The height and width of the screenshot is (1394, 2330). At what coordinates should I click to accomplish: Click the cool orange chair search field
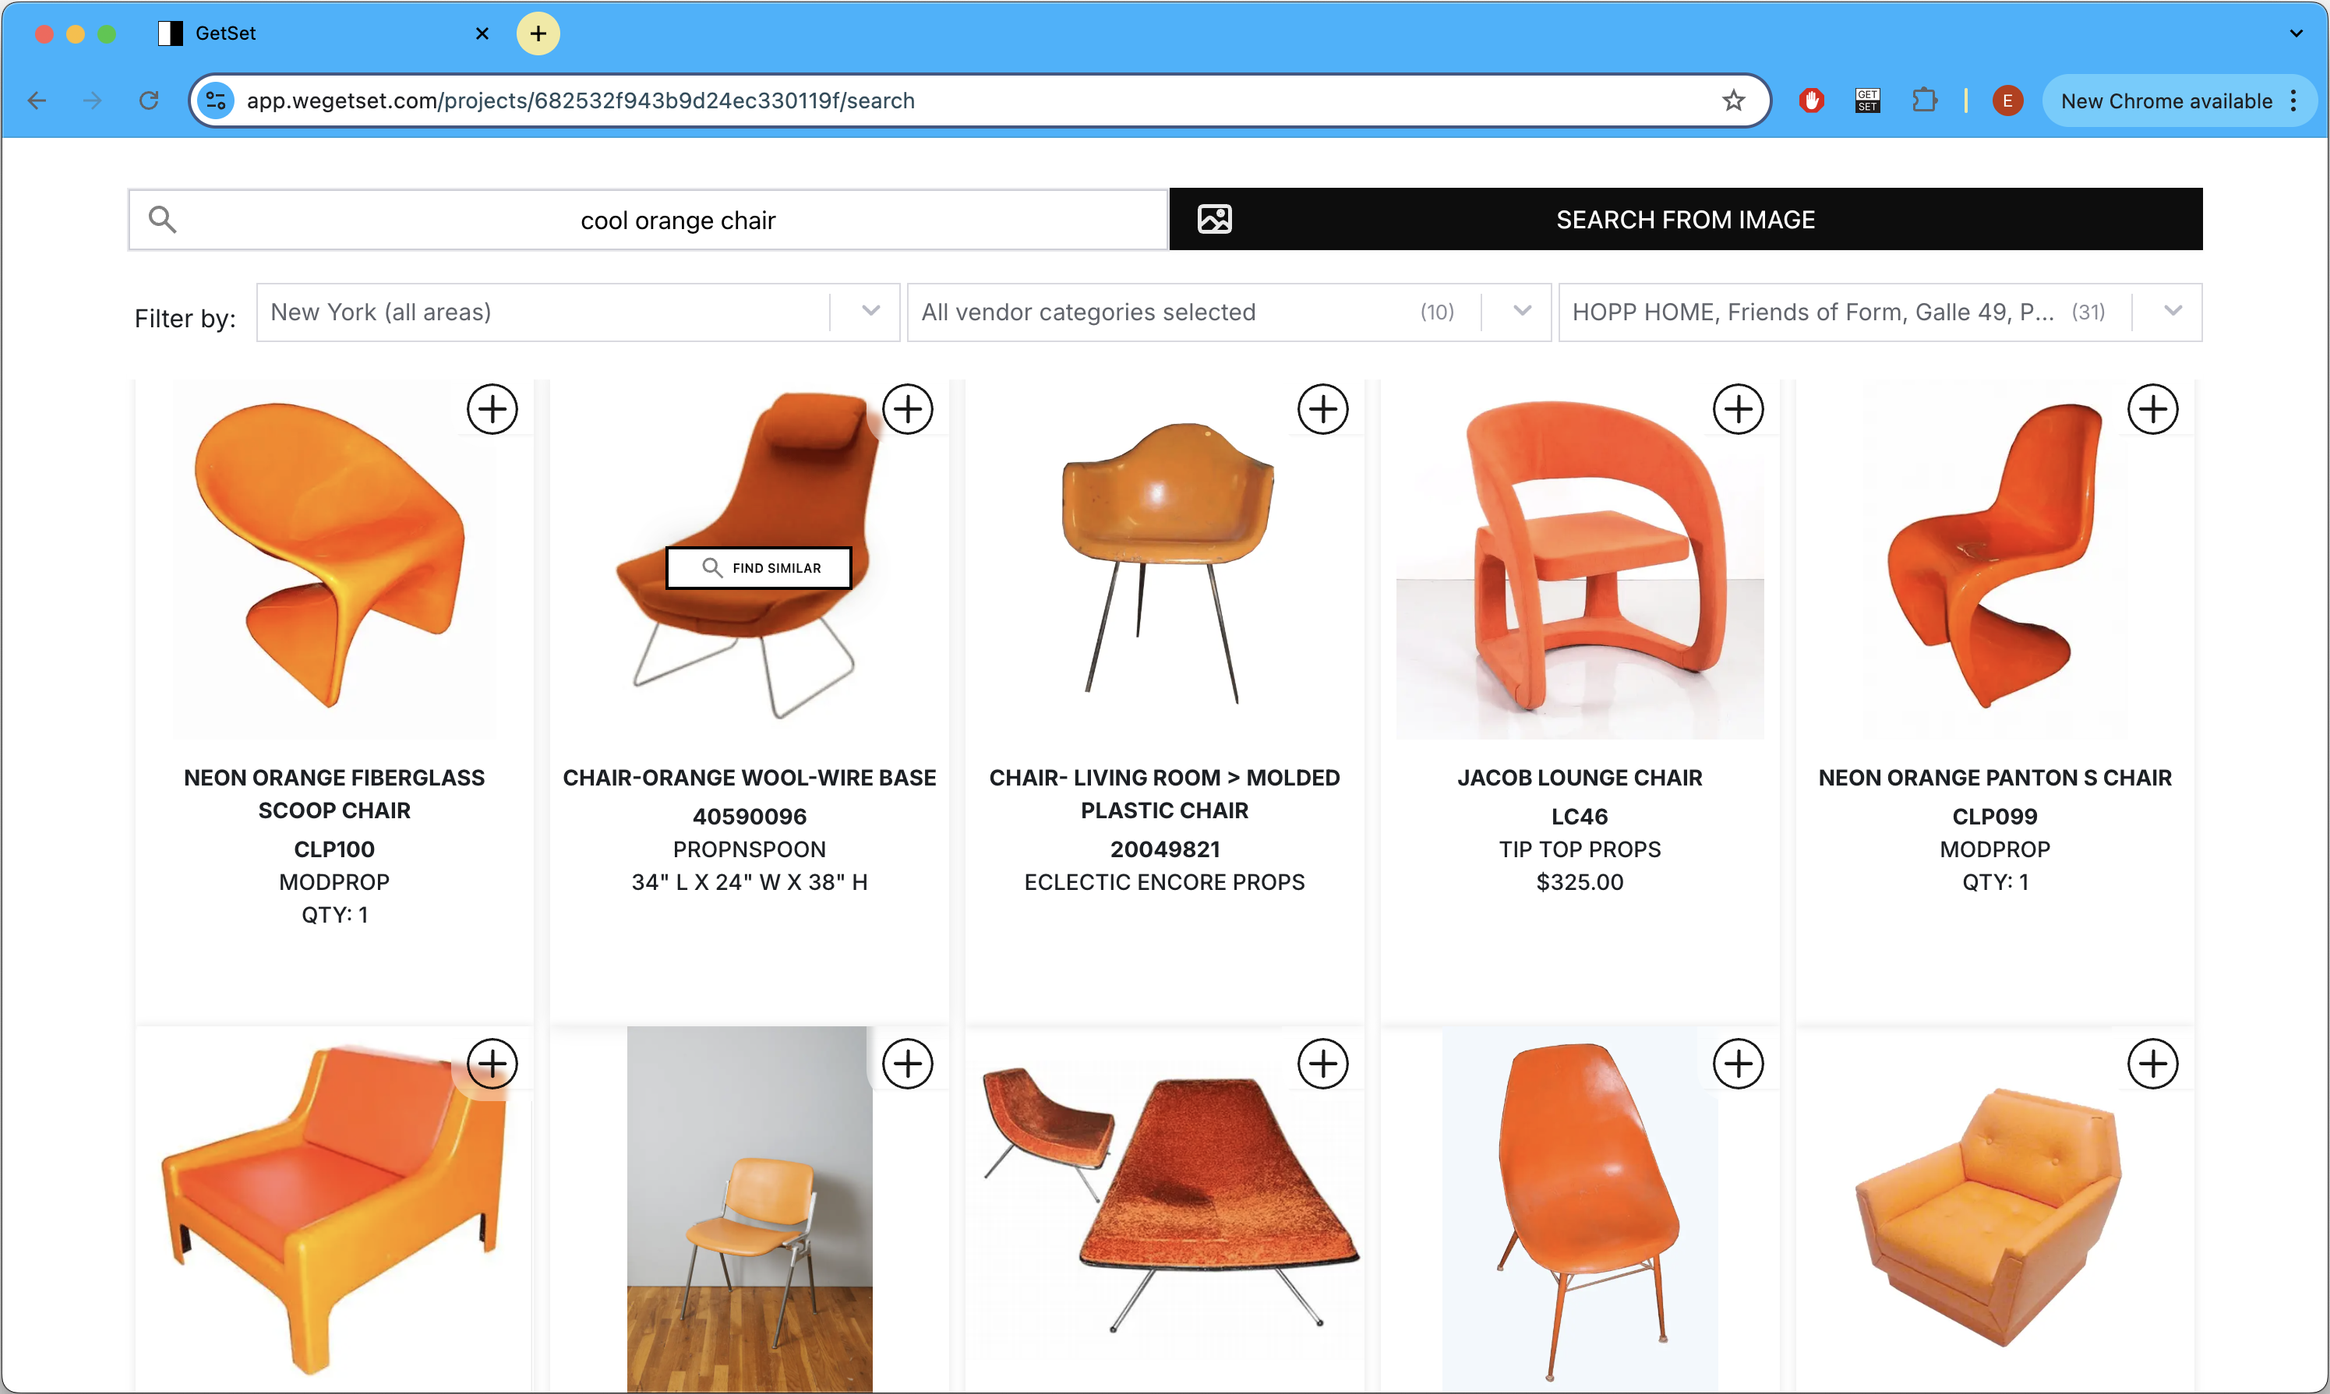point(678,220)
